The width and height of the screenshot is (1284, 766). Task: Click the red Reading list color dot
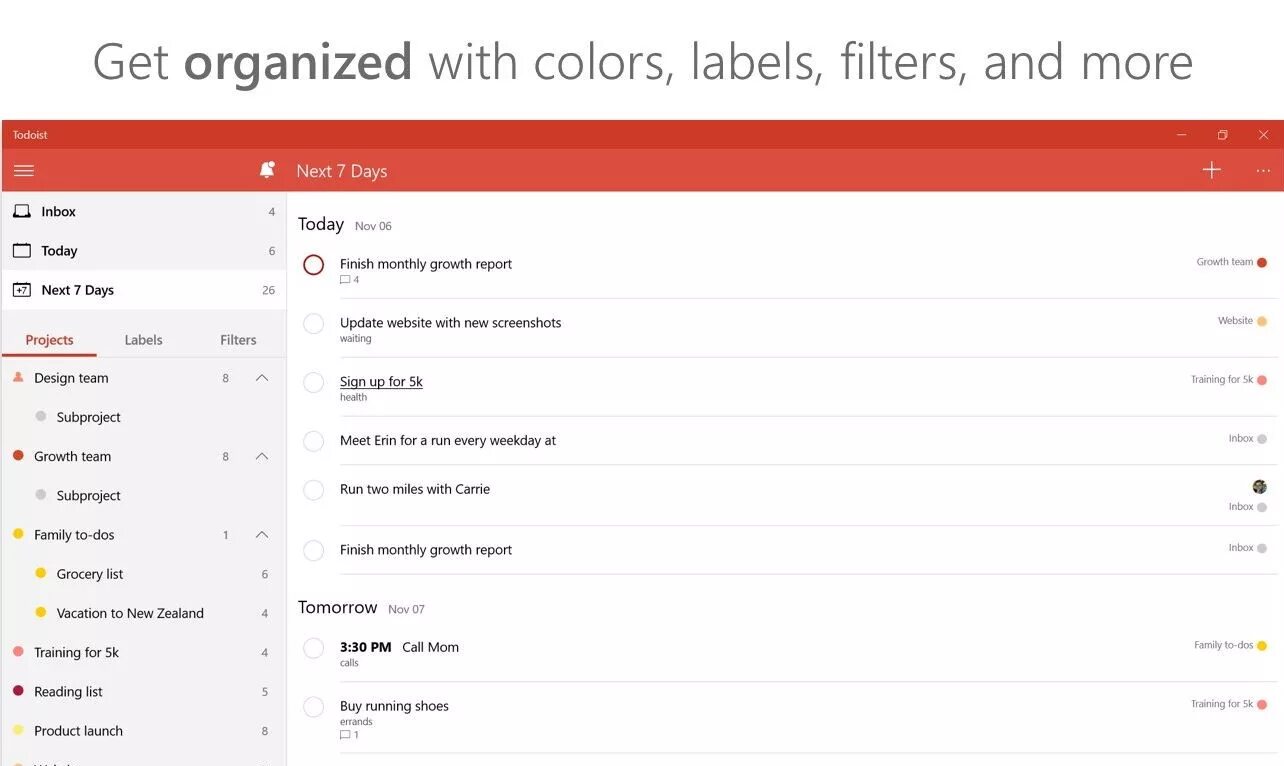tap(18, 691)
